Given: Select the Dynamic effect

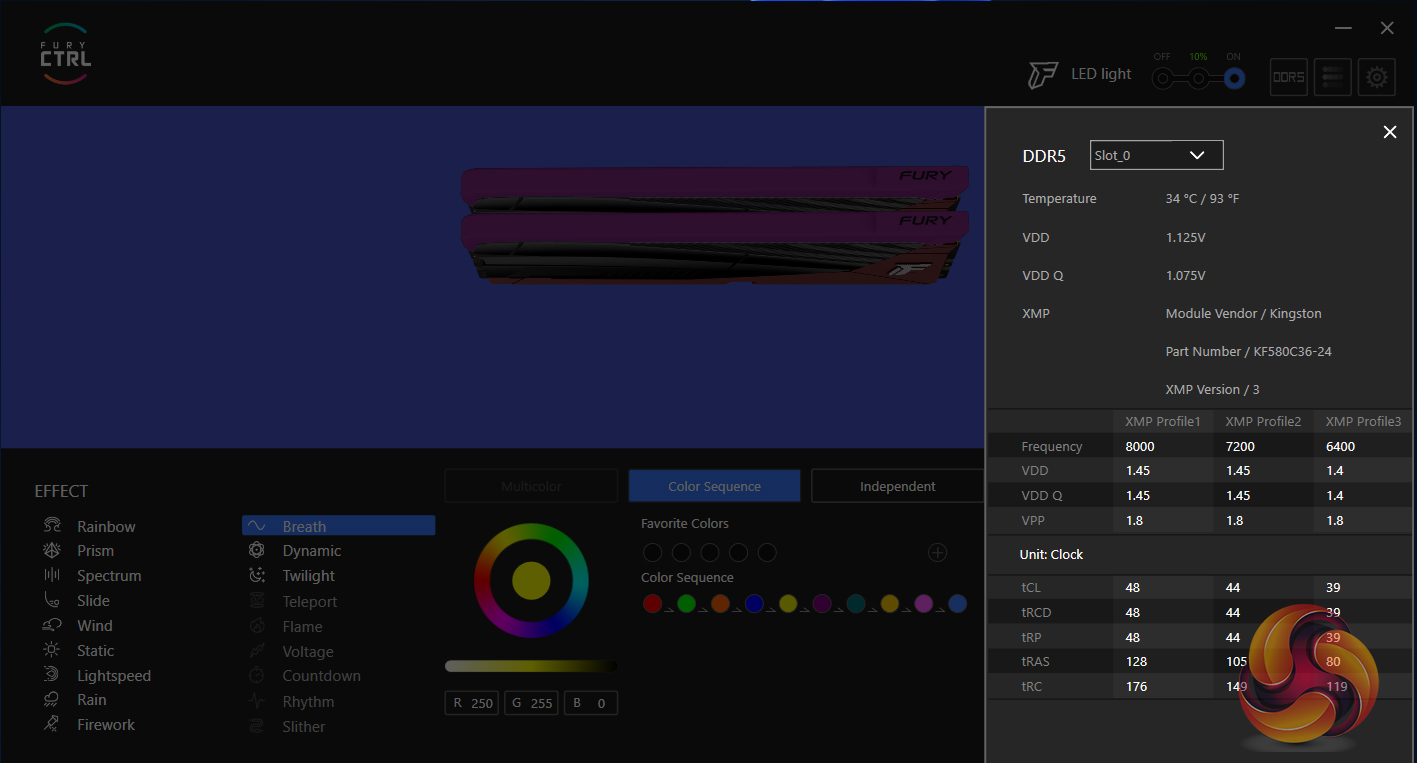Looking at the screenshot, I should pos(311,551).
